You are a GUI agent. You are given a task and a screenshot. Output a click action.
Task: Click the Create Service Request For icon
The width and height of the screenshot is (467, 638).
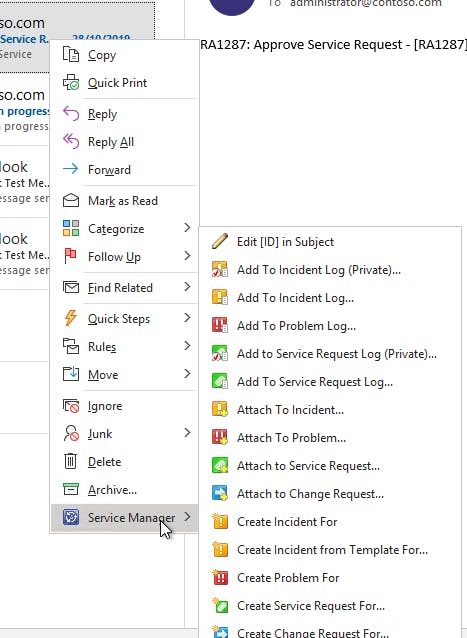220,605
